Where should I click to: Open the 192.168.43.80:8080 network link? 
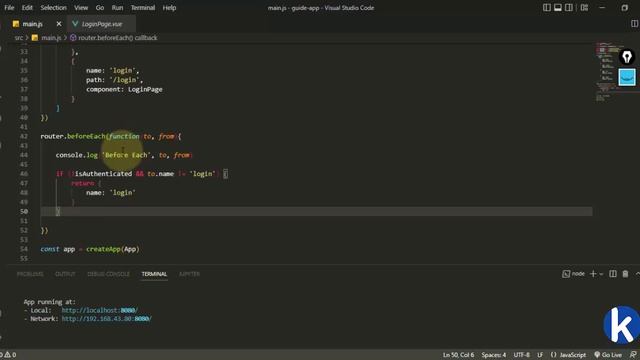[x=107, y=319]
